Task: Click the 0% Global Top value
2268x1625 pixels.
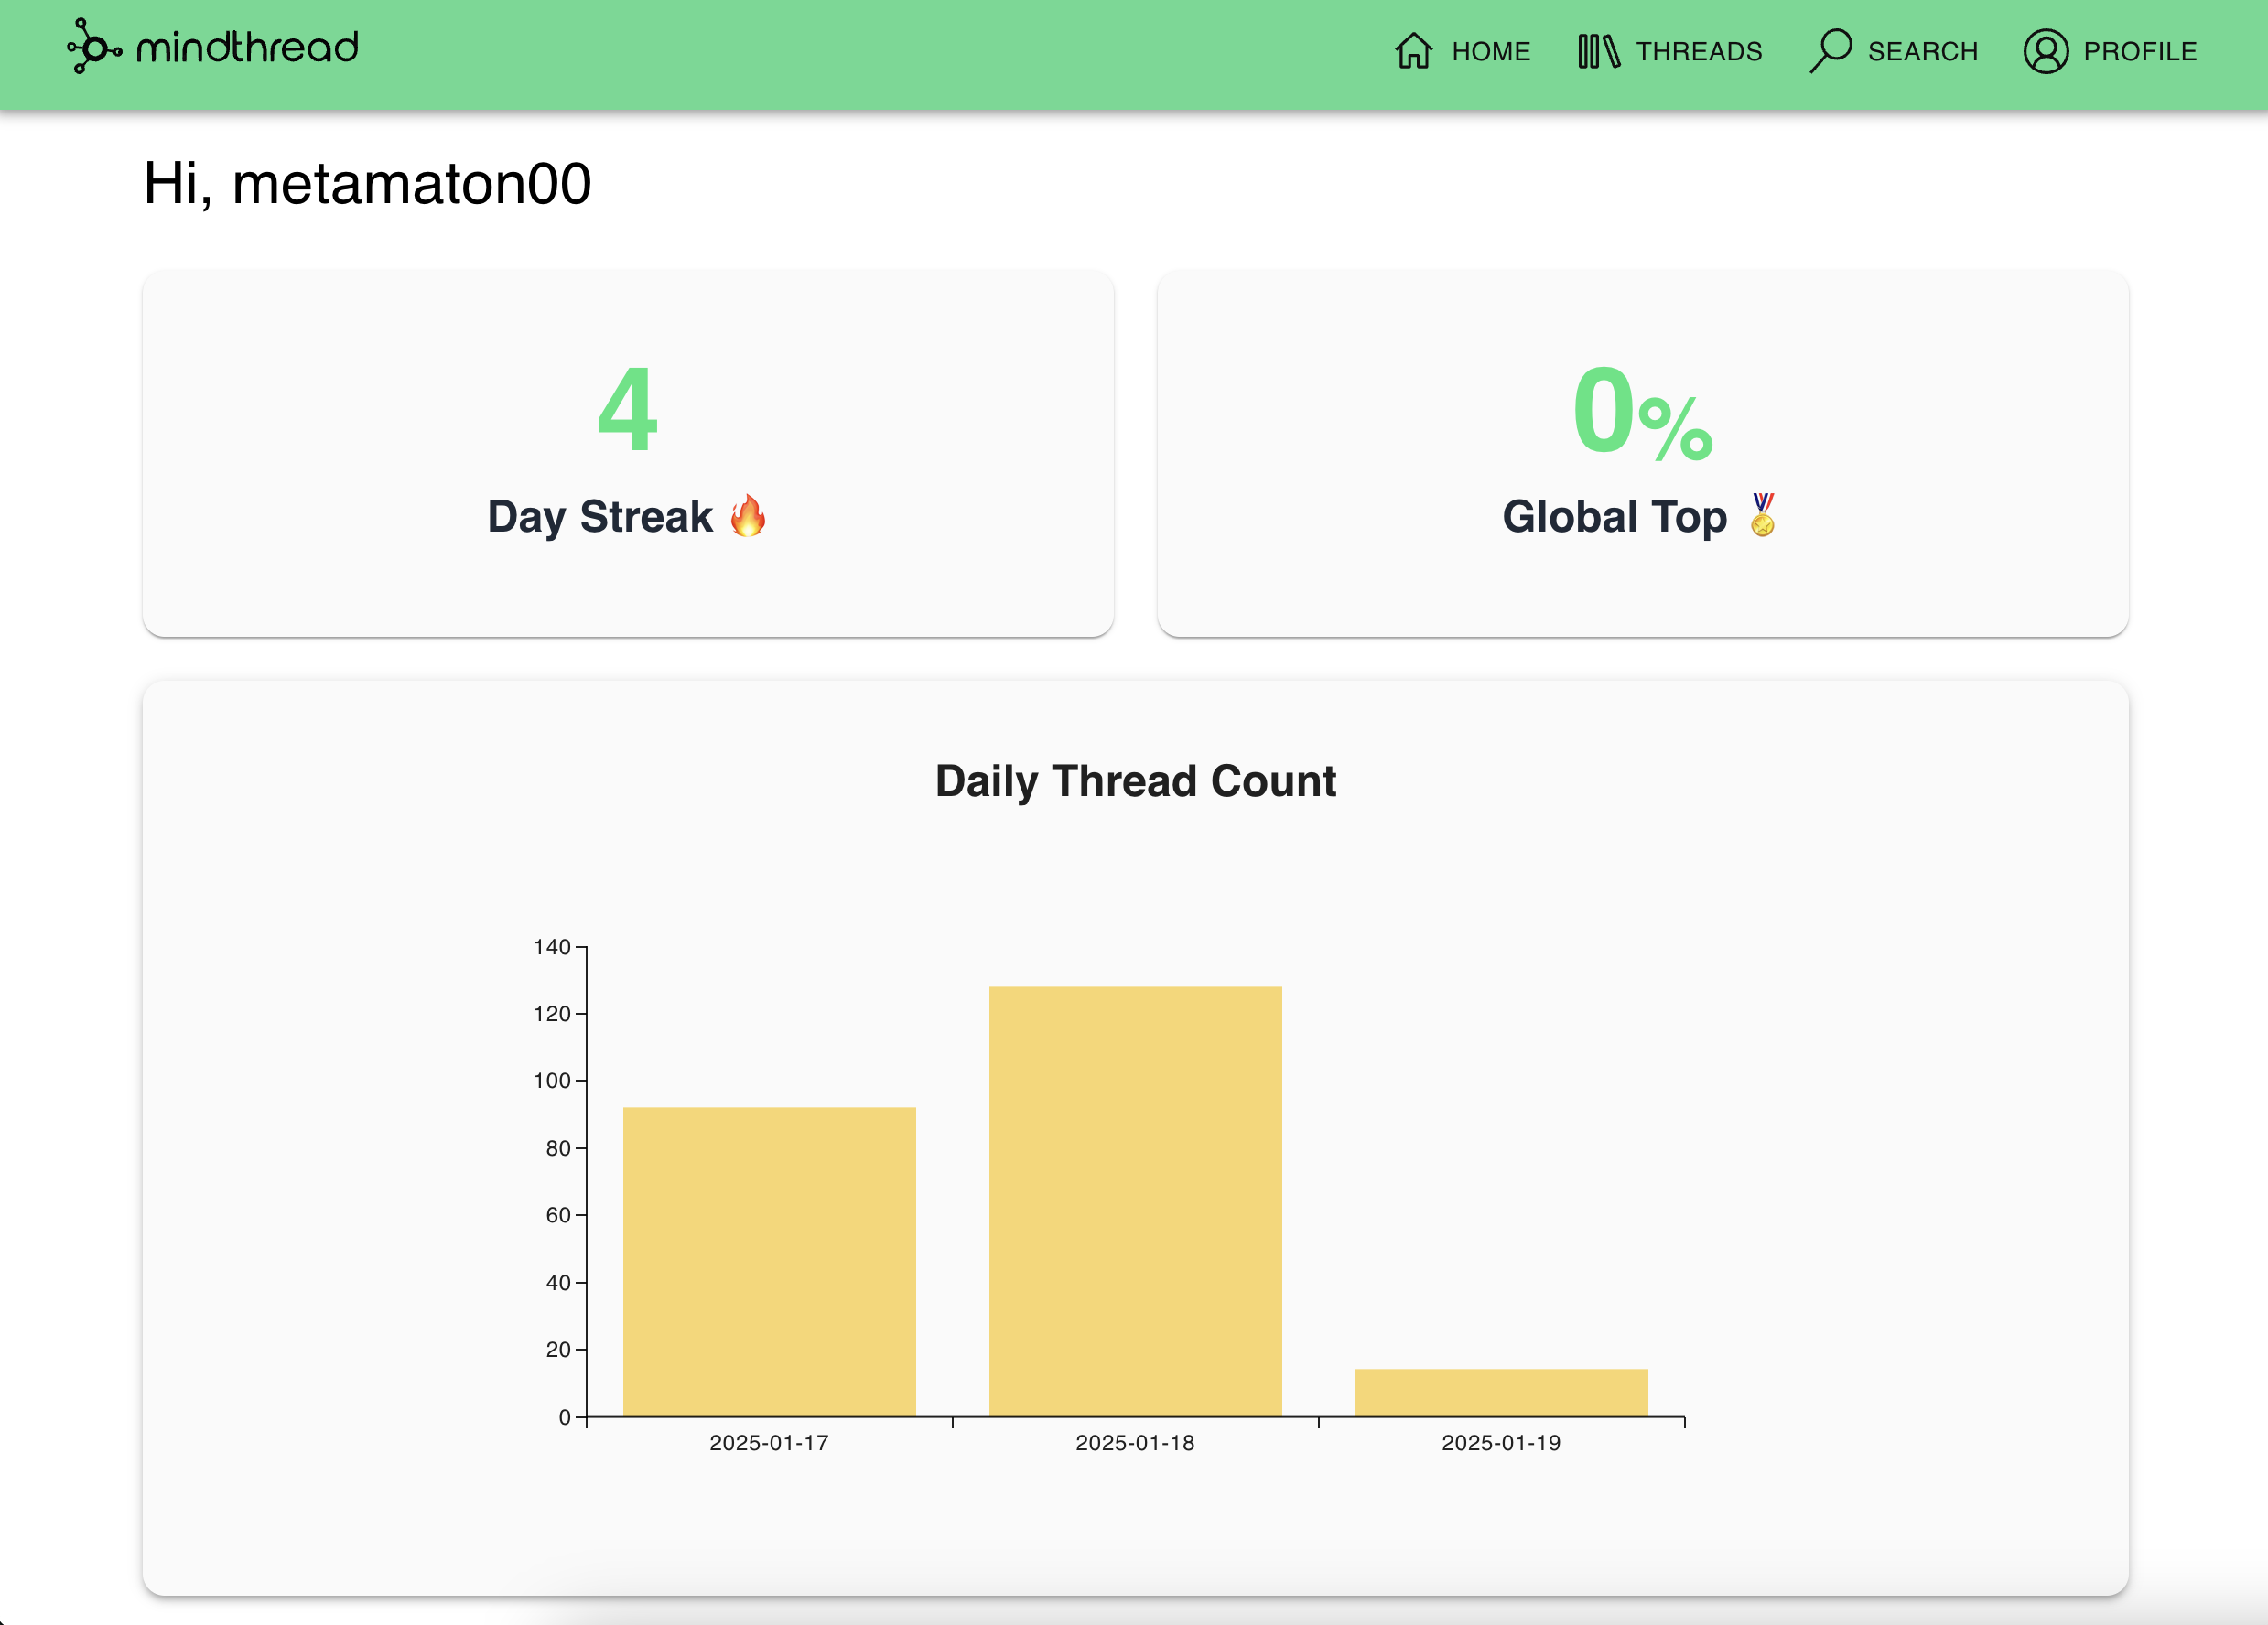Action: 1641,412
